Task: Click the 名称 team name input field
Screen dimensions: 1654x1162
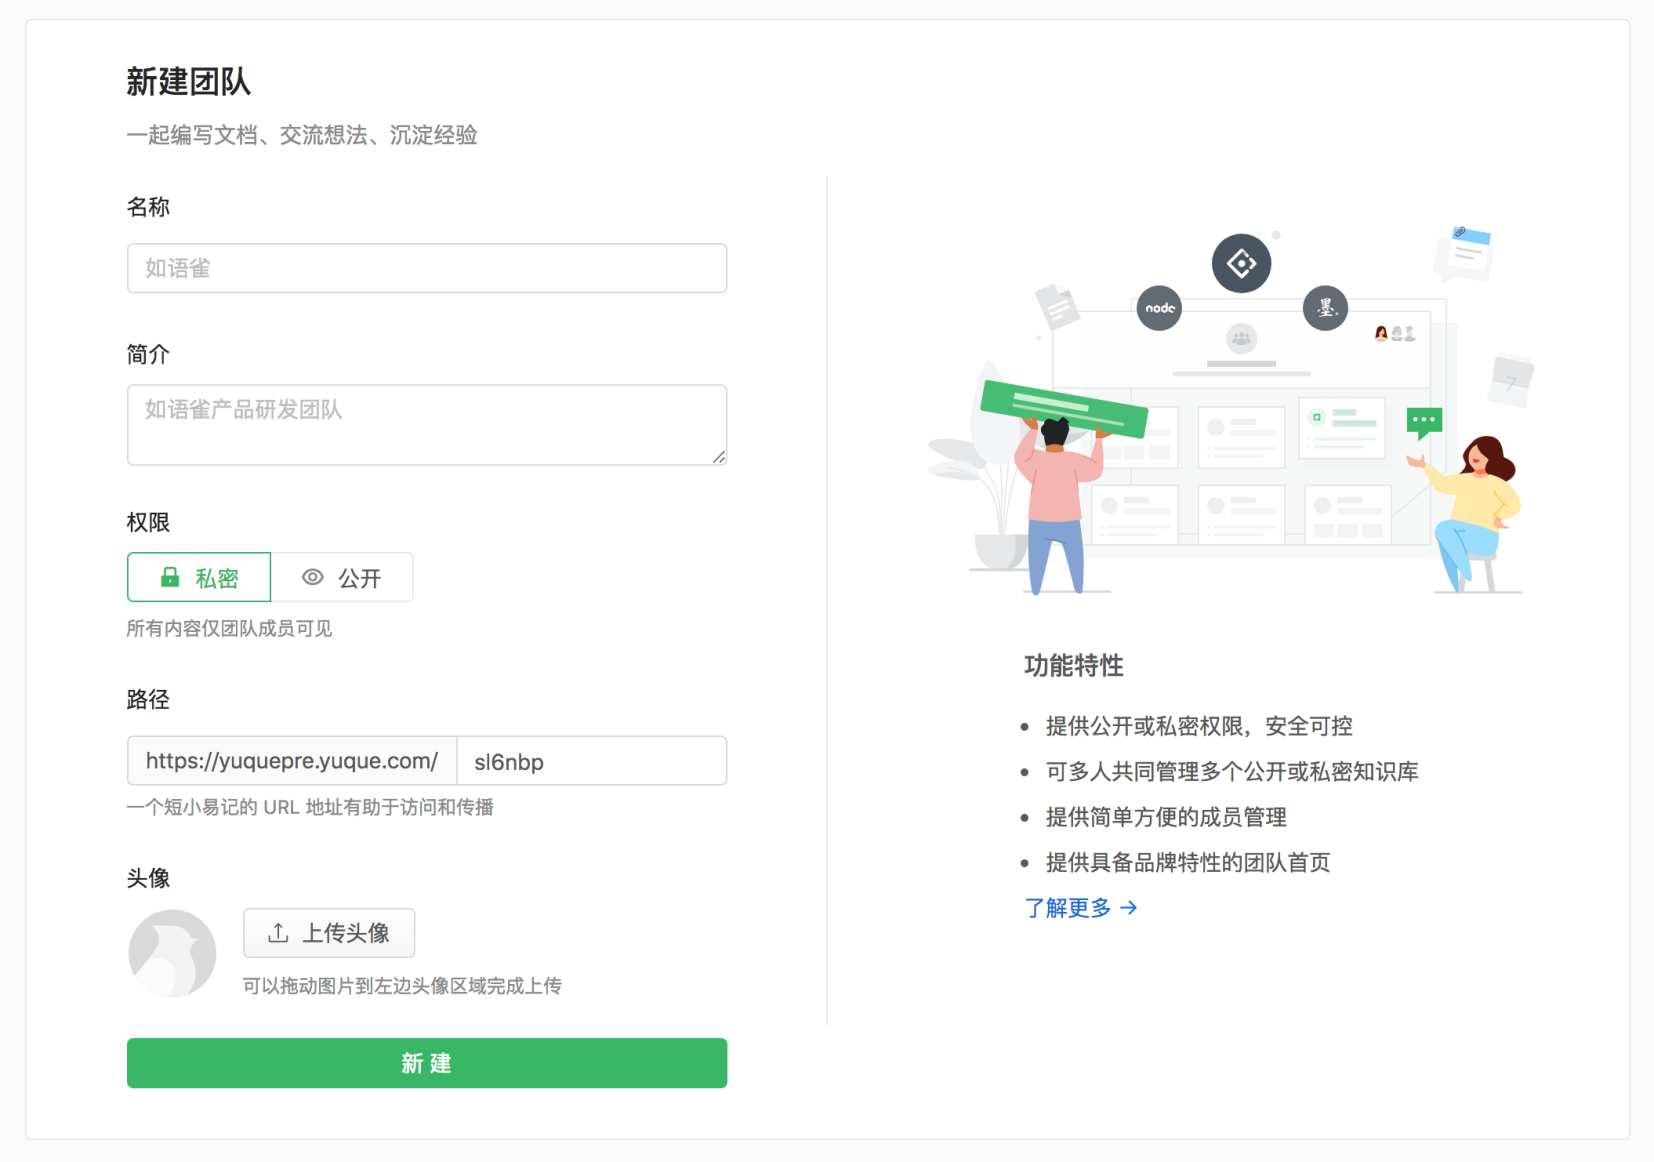Action: [427, 268]
